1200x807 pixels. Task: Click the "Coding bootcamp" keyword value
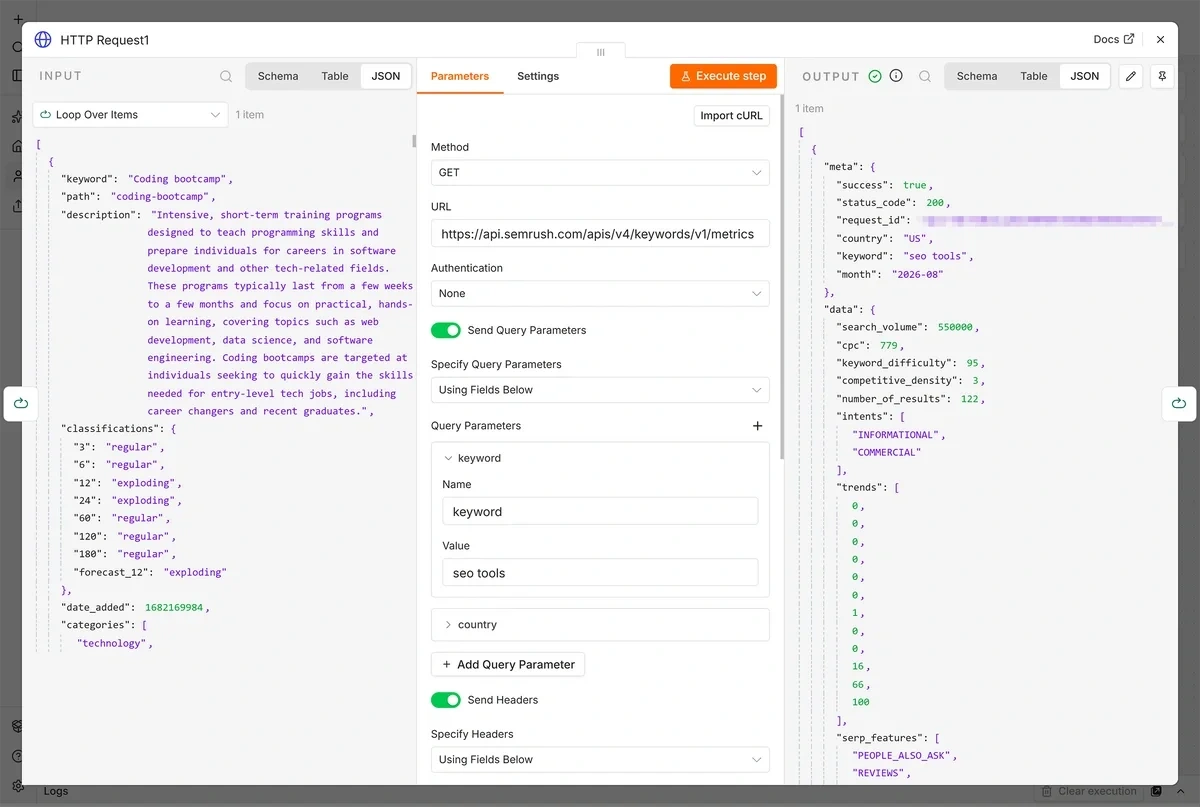[177, 179]
